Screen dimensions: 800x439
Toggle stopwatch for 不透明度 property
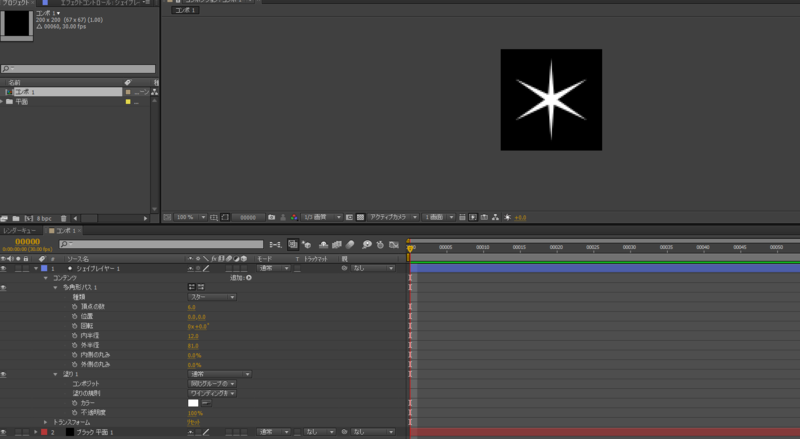click(x=74, y=413)
